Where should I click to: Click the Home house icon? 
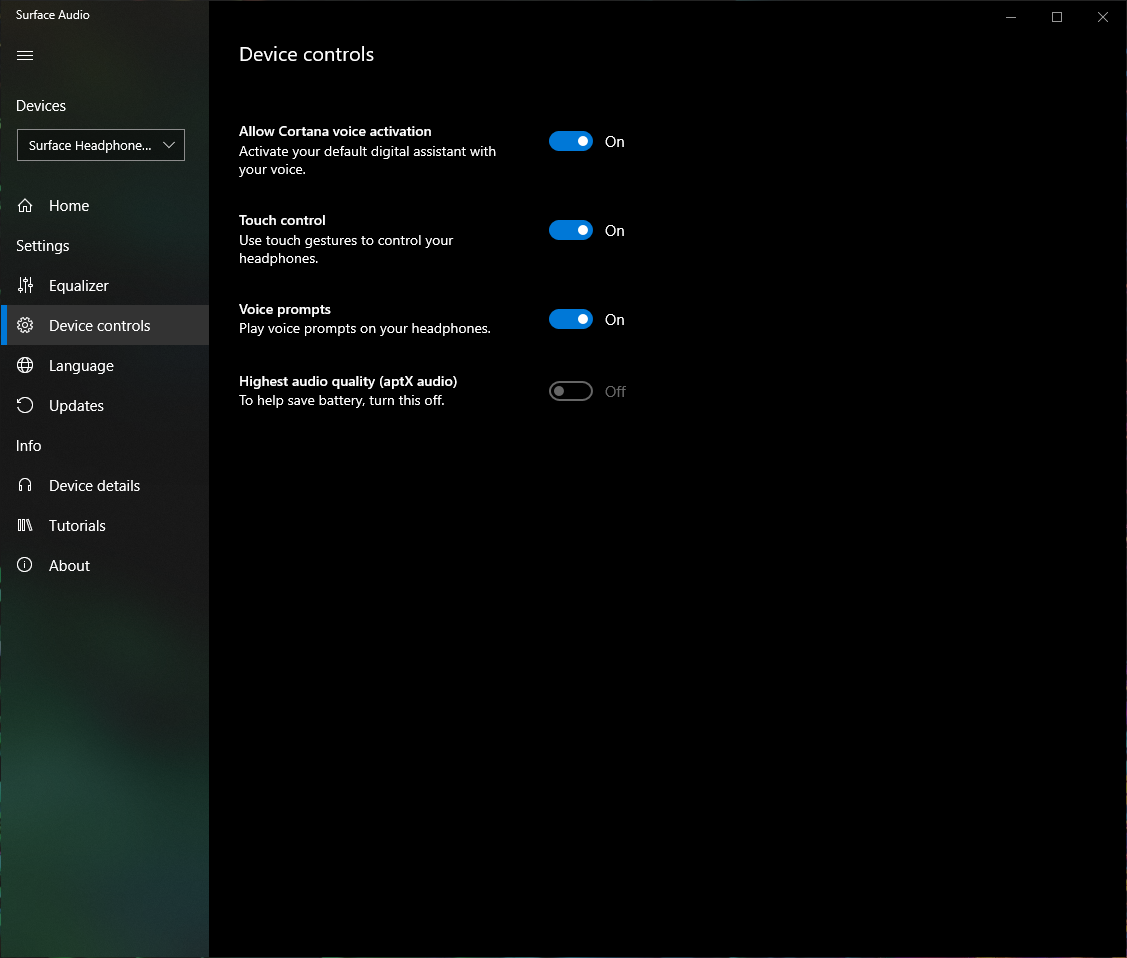point(26,206)
